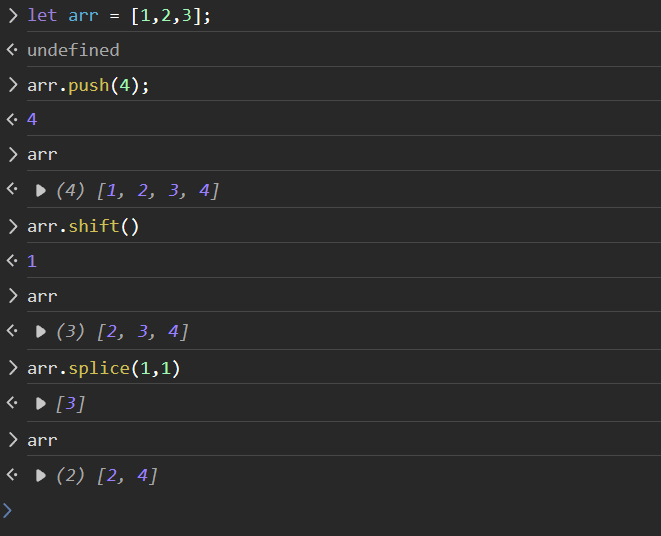Click the 'arr.shift()' command text
Viewport: 661px width, 536px height.
[x=83, y=226]
